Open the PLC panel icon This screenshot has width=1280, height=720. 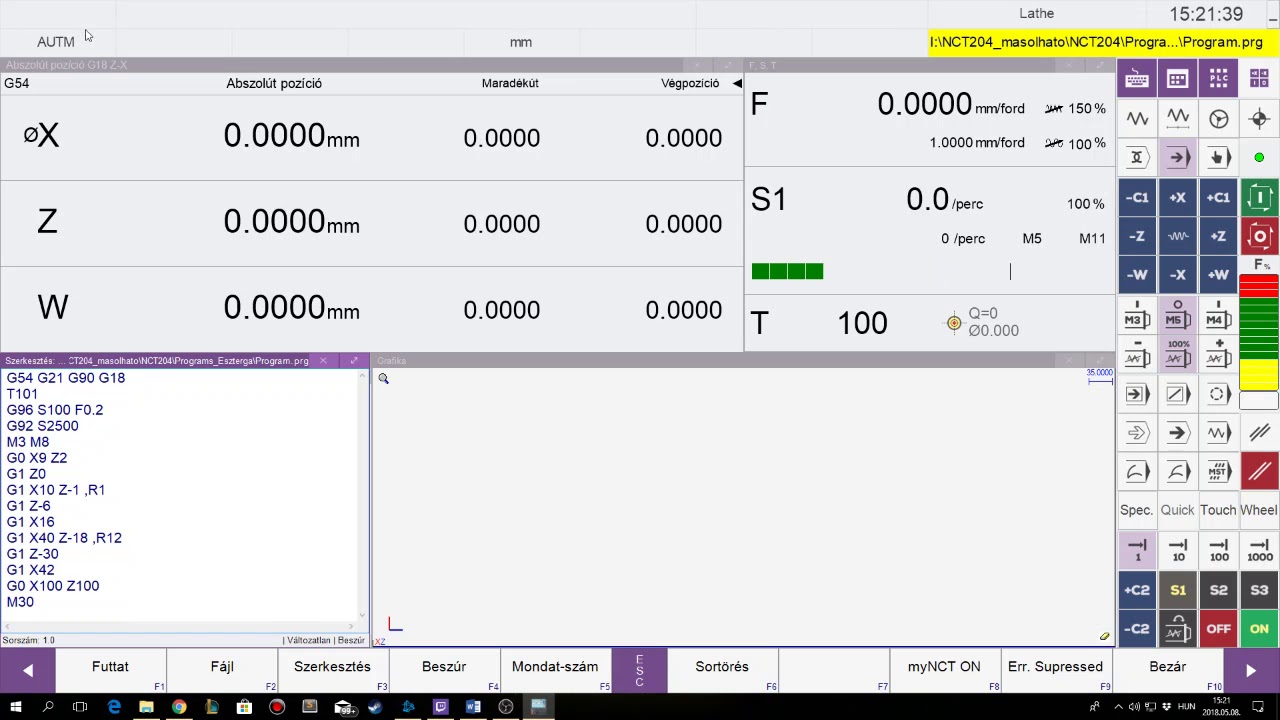click(1218, 79)
